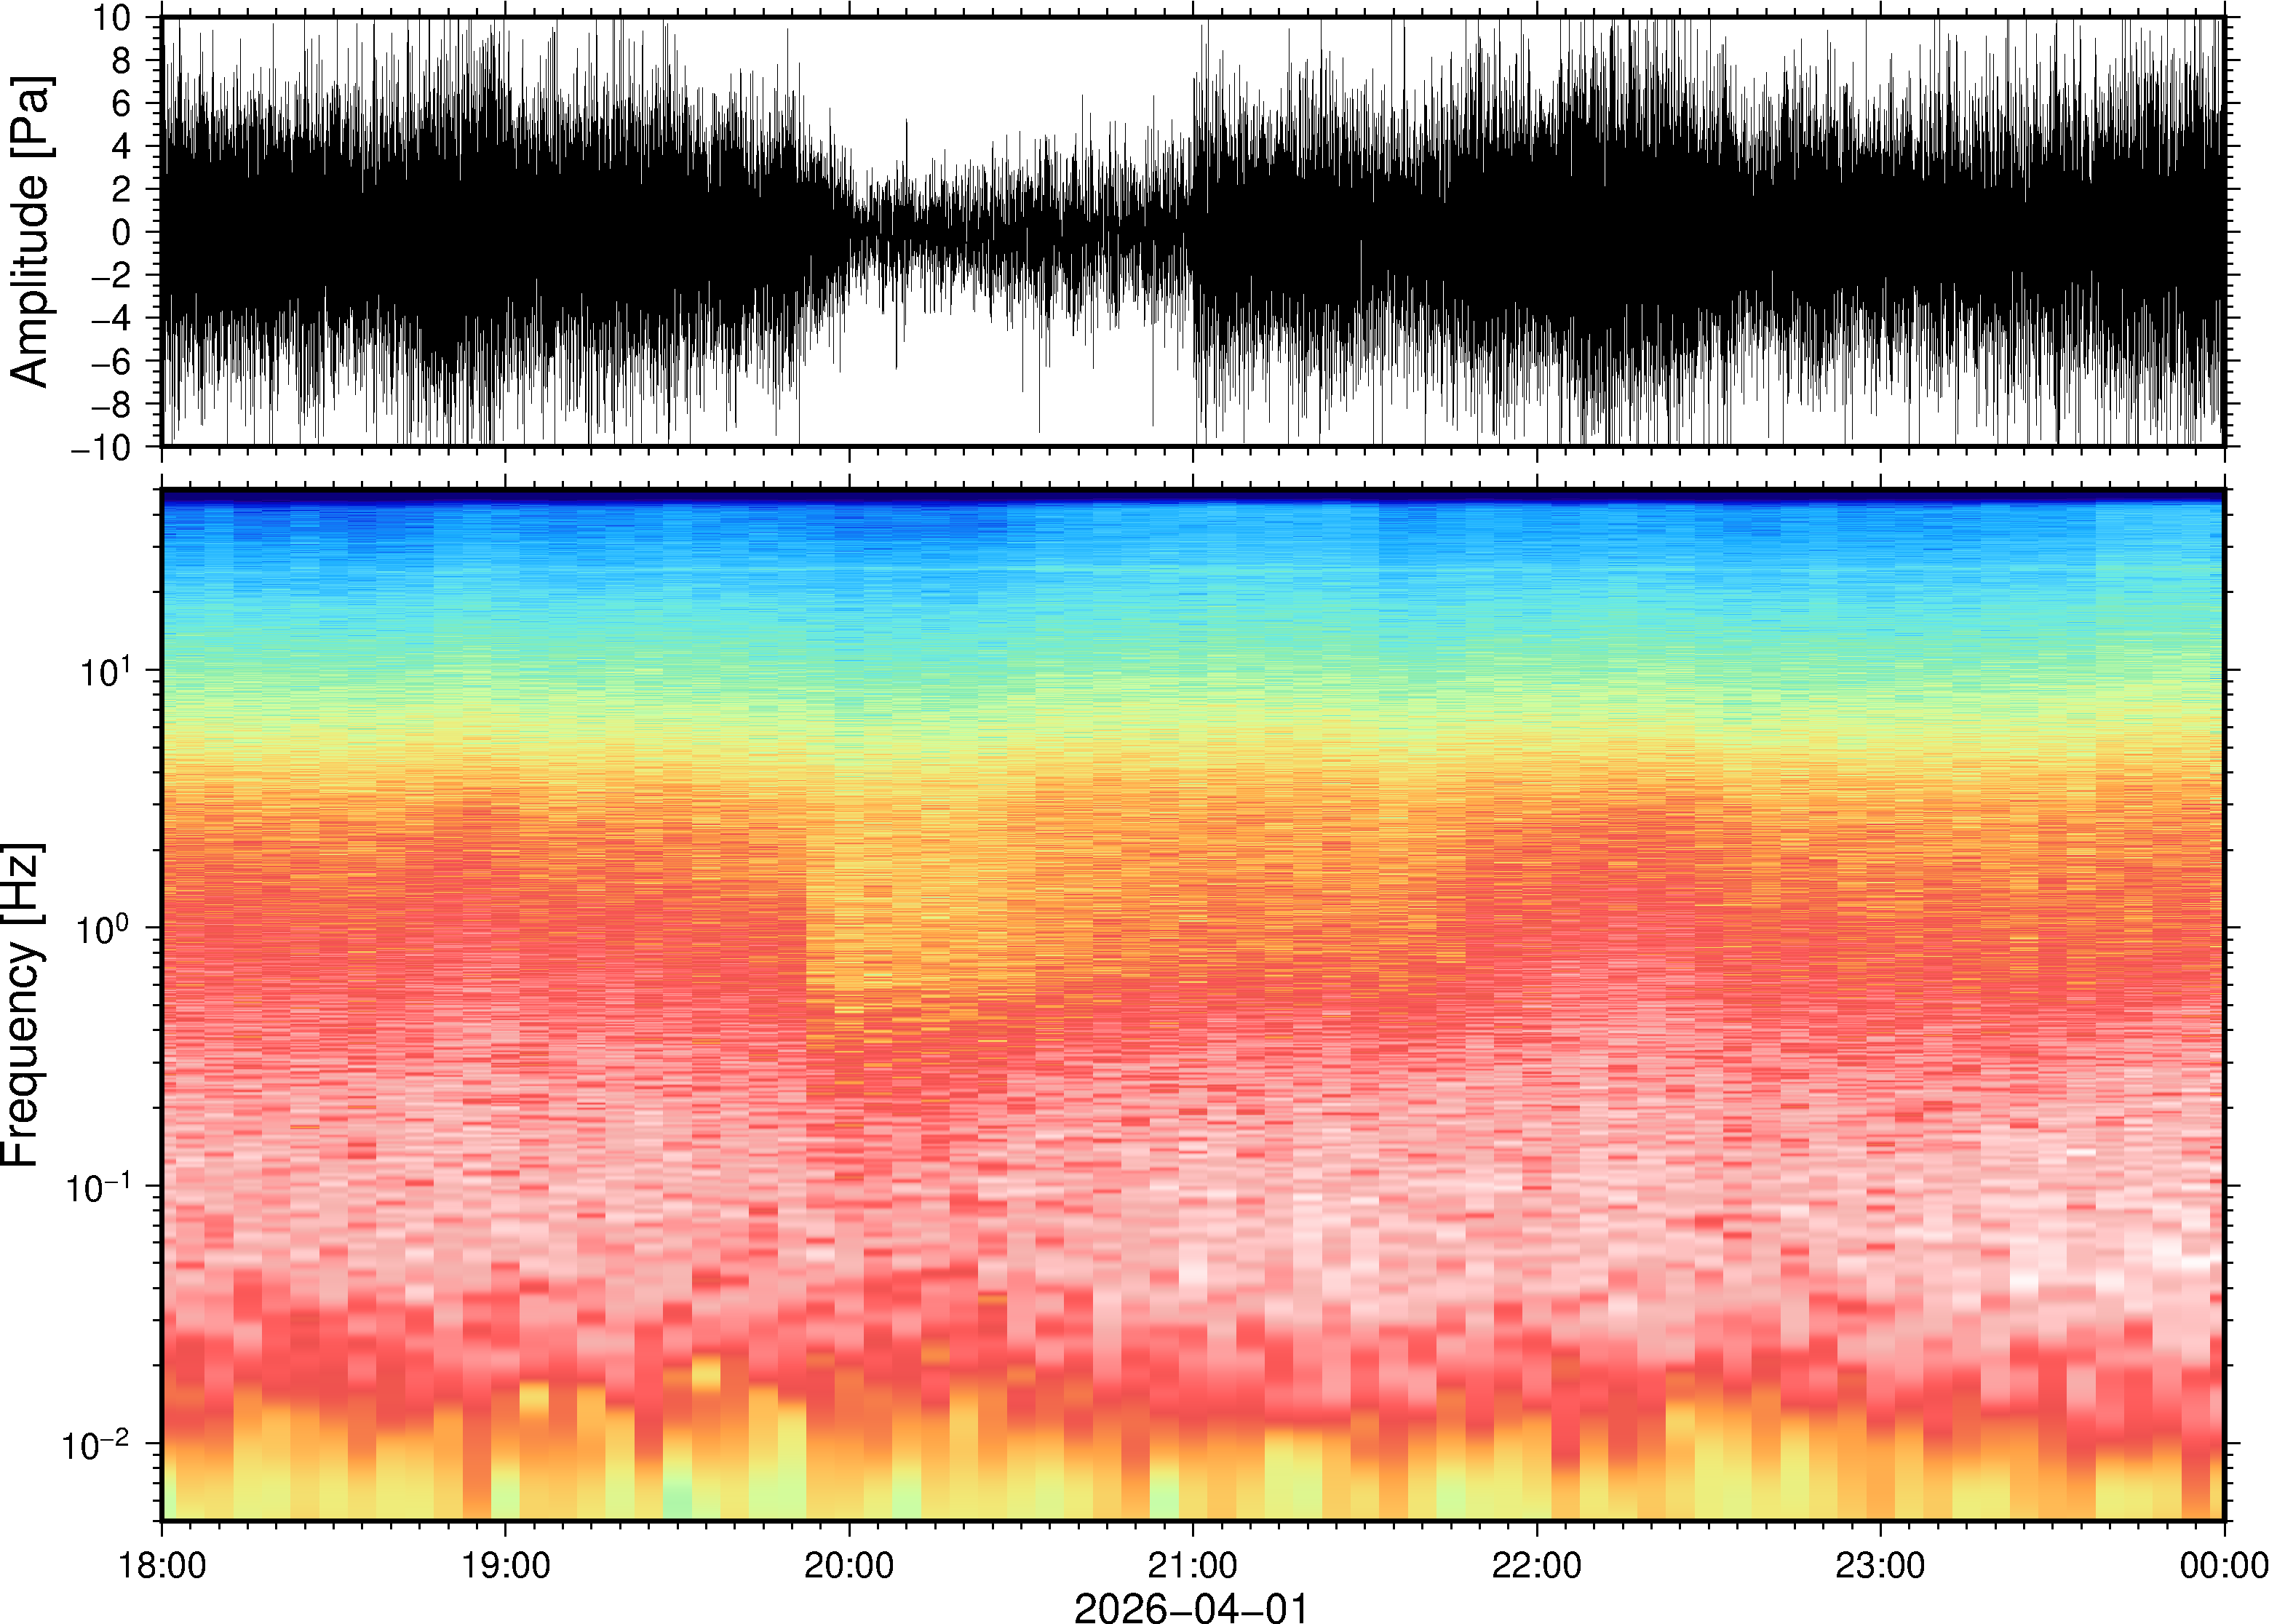Screen dimensions: 2269x1624
Task: Click the 18:00 start time label
Action: tap(162, 1565)
